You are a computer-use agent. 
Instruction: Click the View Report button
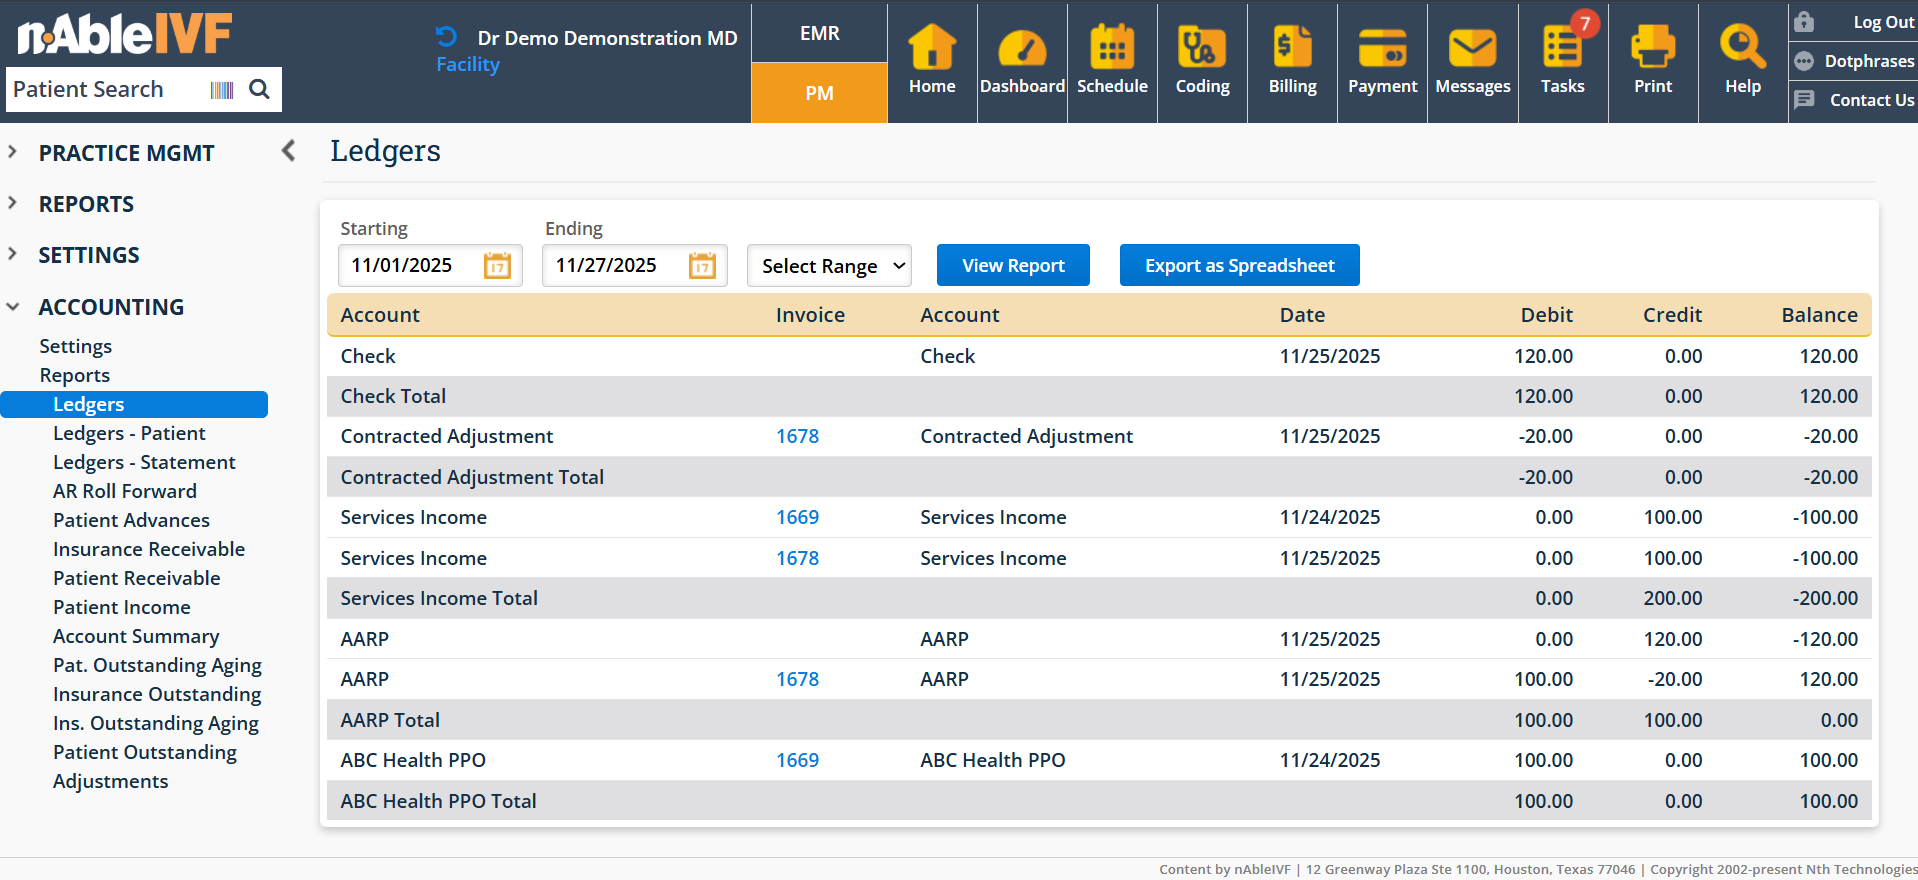tap(1012, 266)
